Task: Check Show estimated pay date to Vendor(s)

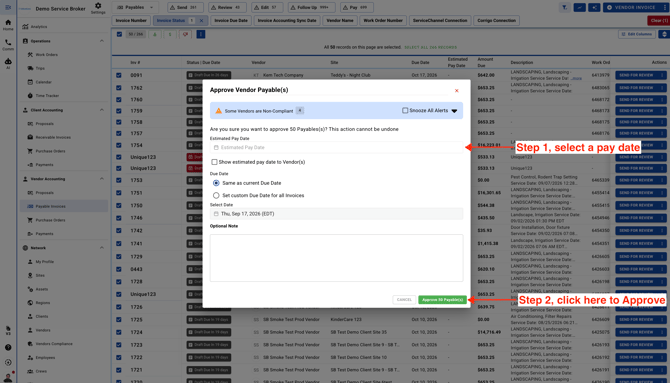Action: click(x=215, y=162)
